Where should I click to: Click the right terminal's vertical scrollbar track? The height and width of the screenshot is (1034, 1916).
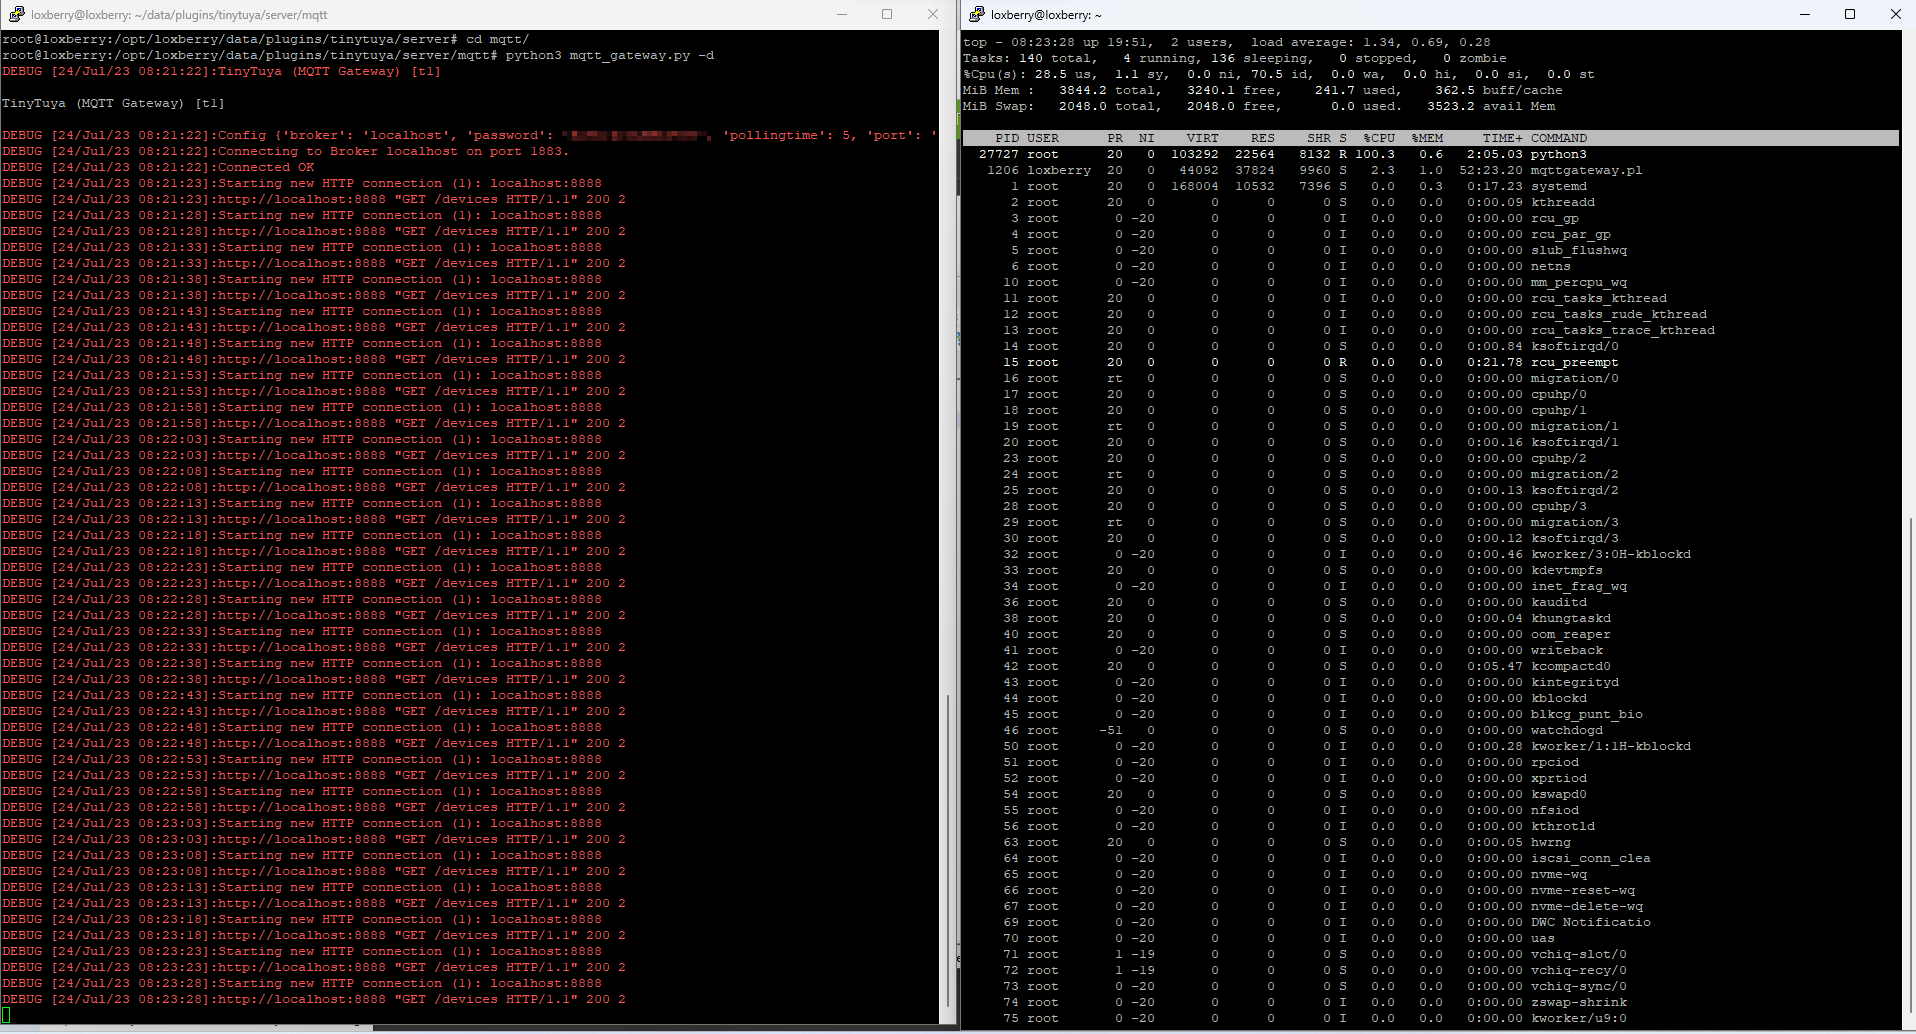[x=1908, y=300]
